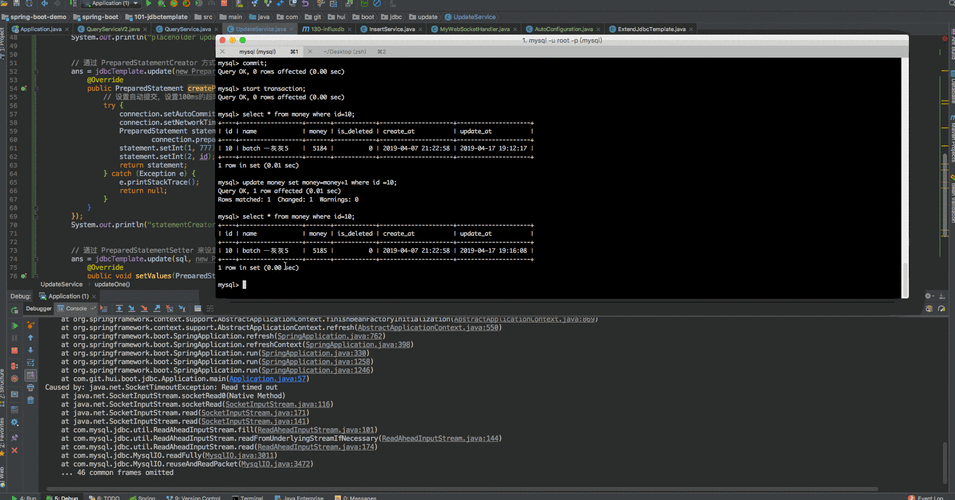
Task: Select the ~/Desktop (zsh) terminal tab
Action: coord(345,52)
